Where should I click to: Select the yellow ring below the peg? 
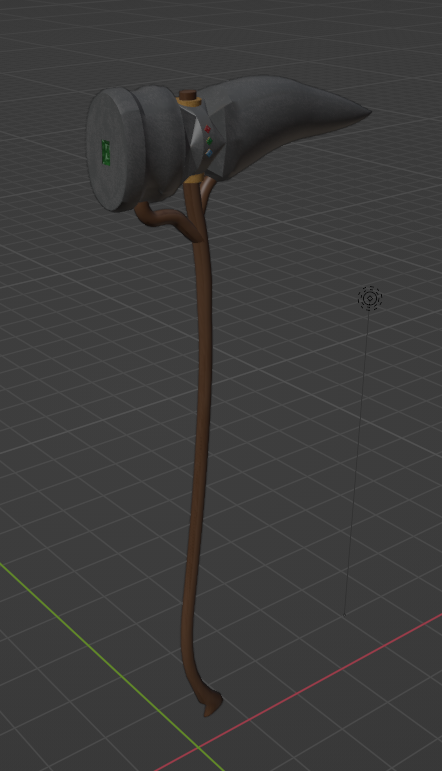coord(189,102)
